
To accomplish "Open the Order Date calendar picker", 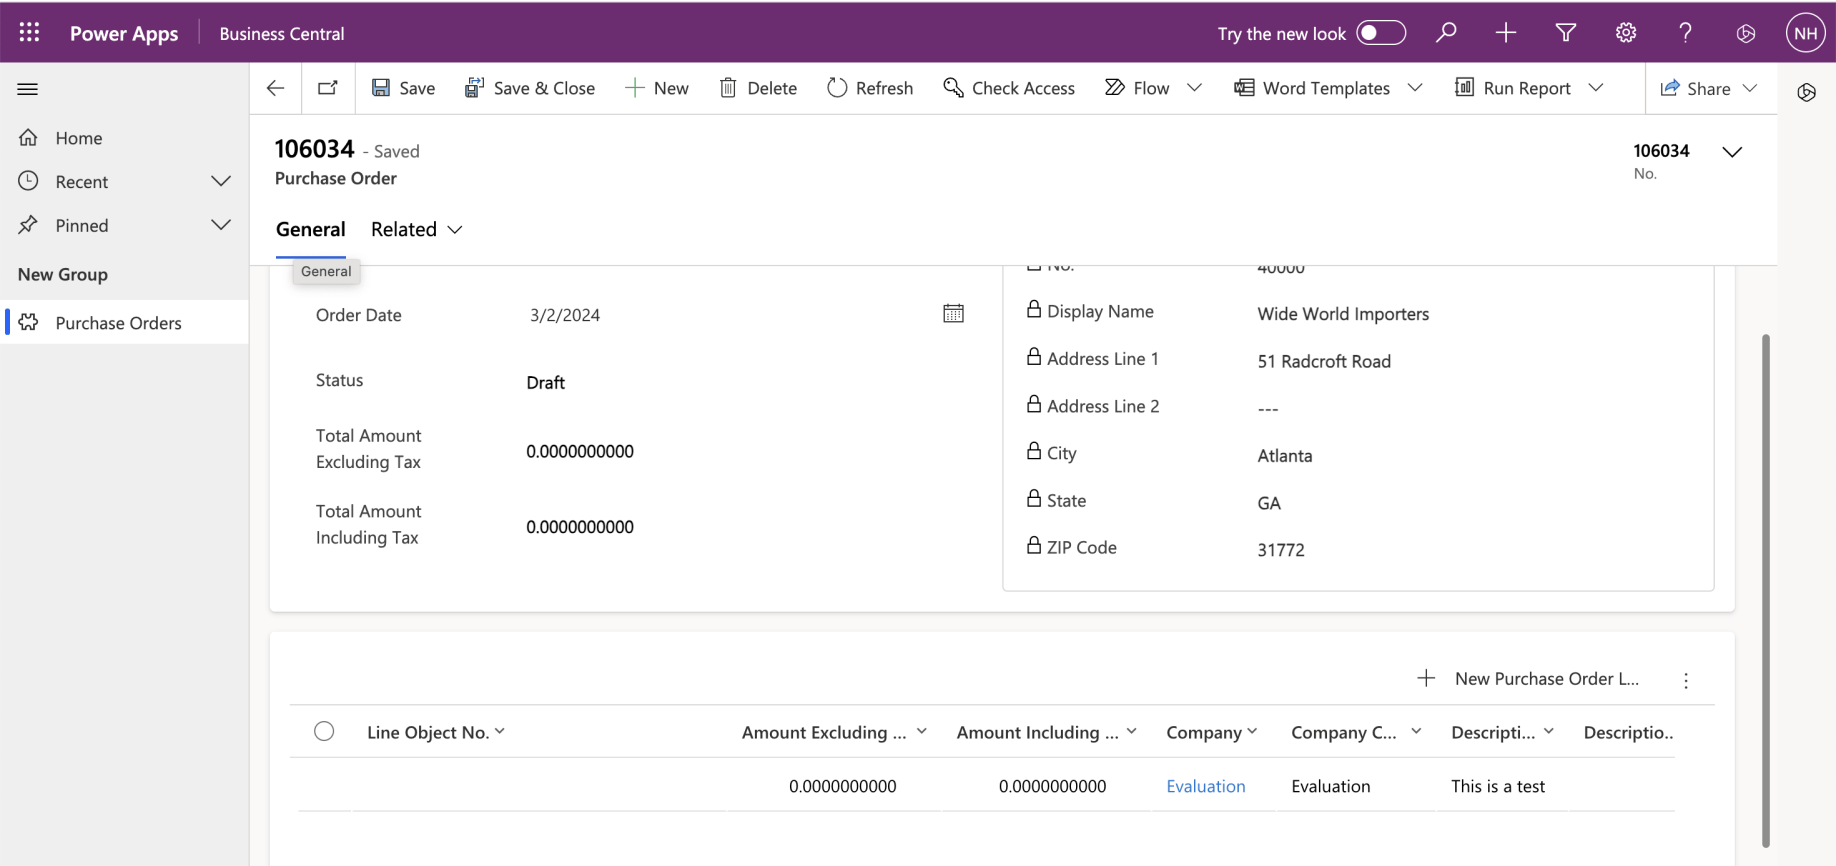I will click(x=953, y=314).
